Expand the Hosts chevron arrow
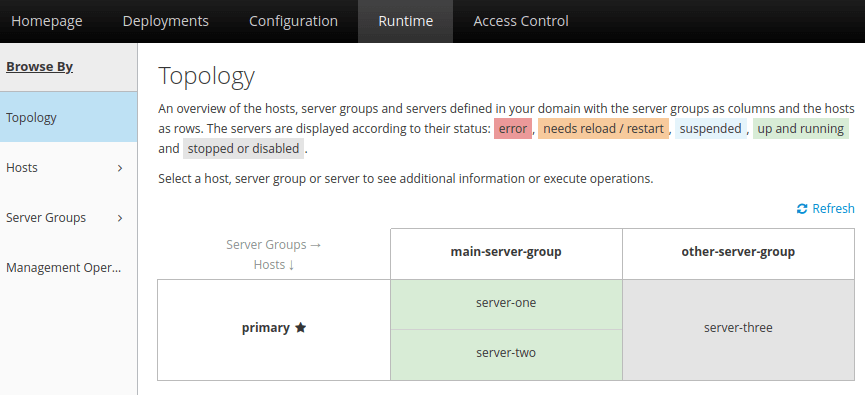Screen dimensions: 865x395 pyautogui.click(x=120, y=168)
